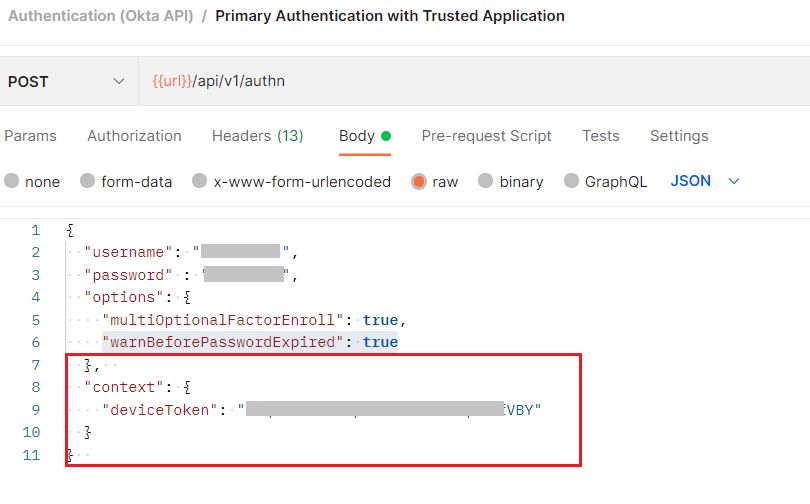Image resolution: width=810 pixels, height=504 pixels.
Task: Click the request URL input field
Action: click(470, 81)
